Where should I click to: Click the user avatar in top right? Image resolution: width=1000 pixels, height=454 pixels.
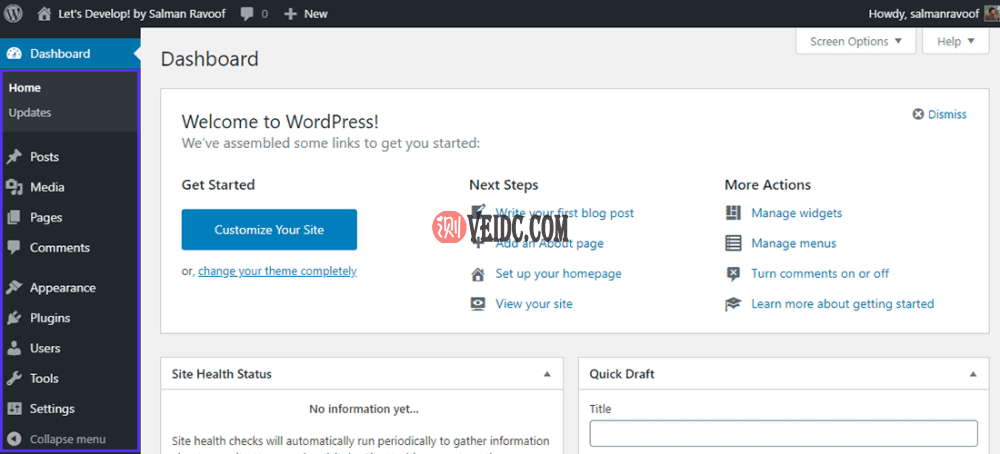point(990,14)
